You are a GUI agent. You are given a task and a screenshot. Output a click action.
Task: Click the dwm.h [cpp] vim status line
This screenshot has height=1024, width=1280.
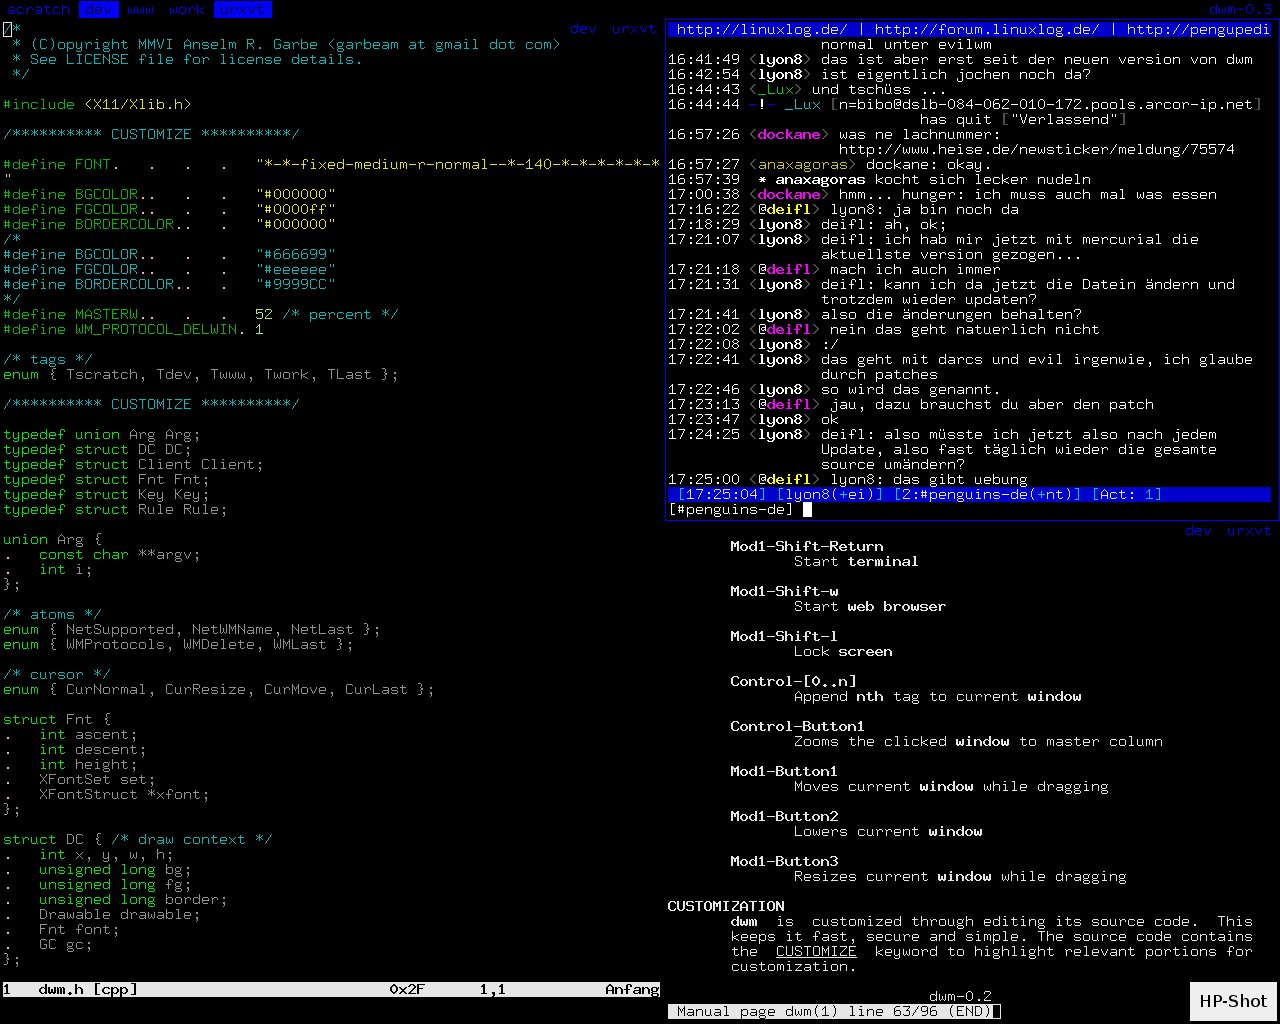point(88,989)
